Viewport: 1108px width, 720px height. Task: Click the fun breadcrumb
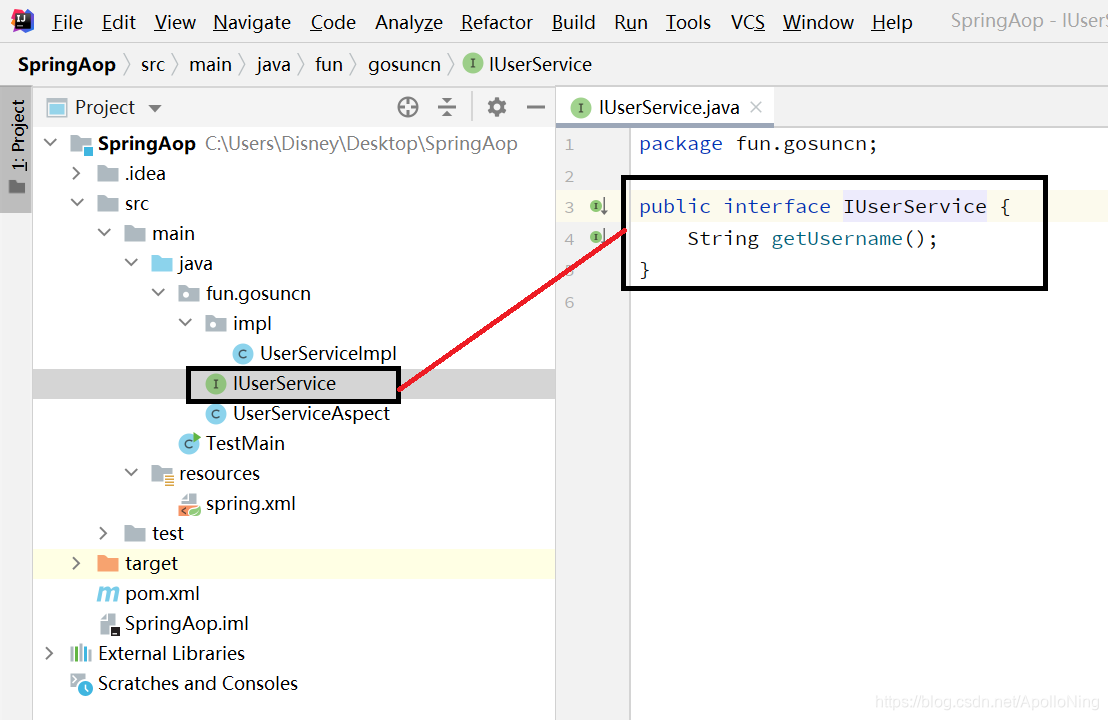329,64
